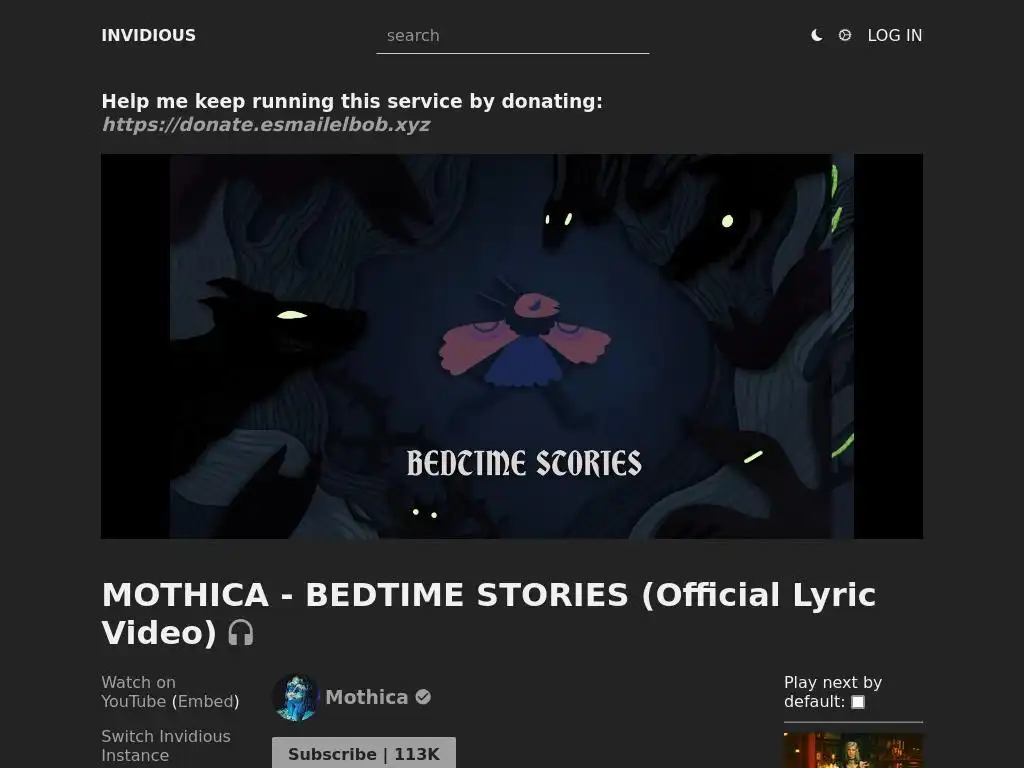Open the Mothica channel name link
The image size is (1024, 768).
click(x=366, y=697)
